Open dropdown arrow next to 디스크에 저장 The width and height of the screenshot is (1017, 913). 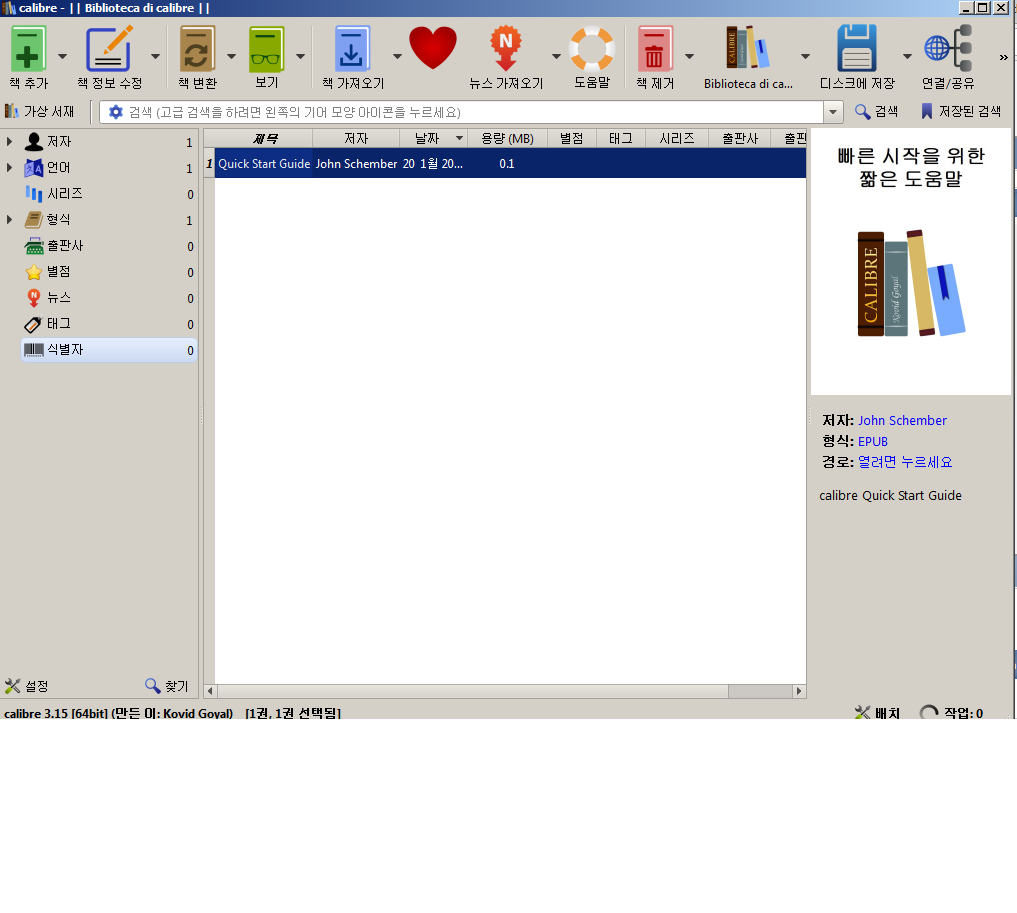click(907, 56)
